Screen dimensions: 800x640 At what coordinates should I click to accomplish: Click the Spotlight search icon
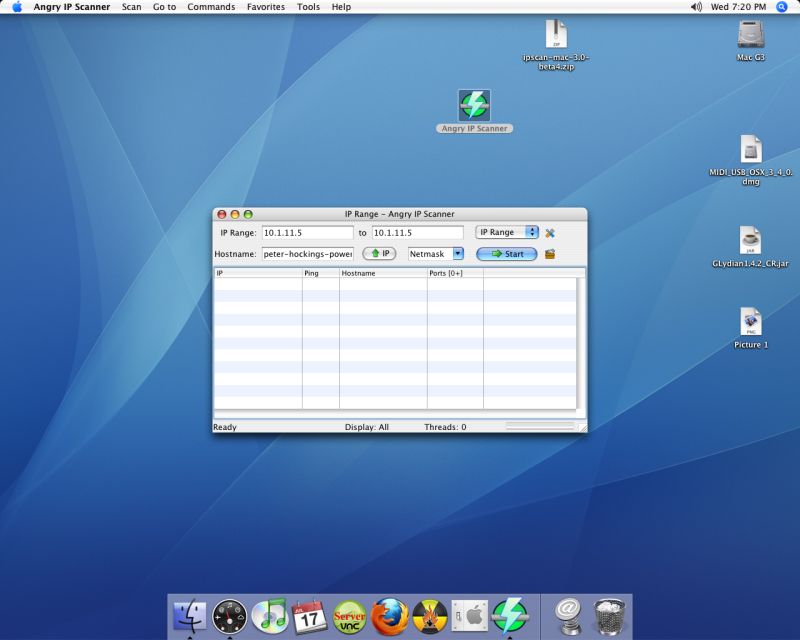coord(782,7)
